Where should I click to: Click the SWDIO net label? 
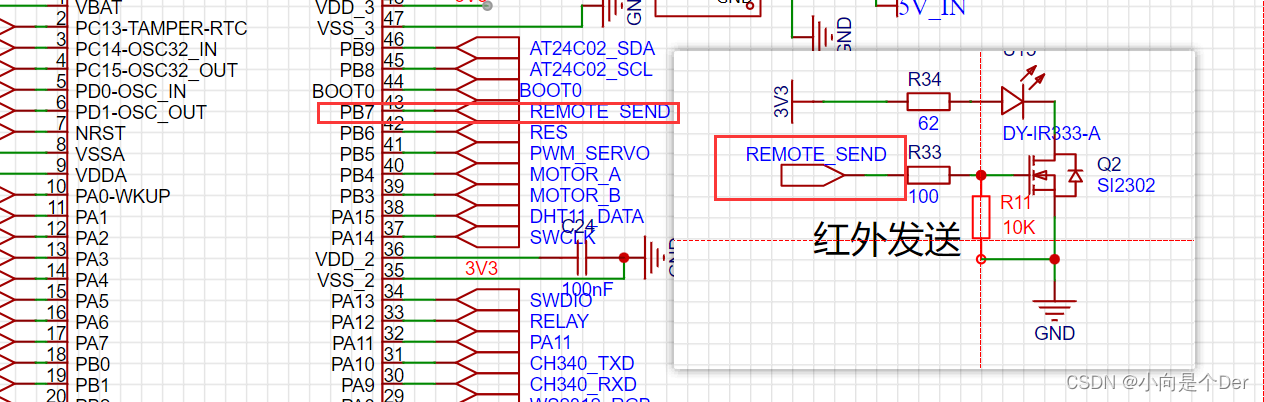coord(561,300)
